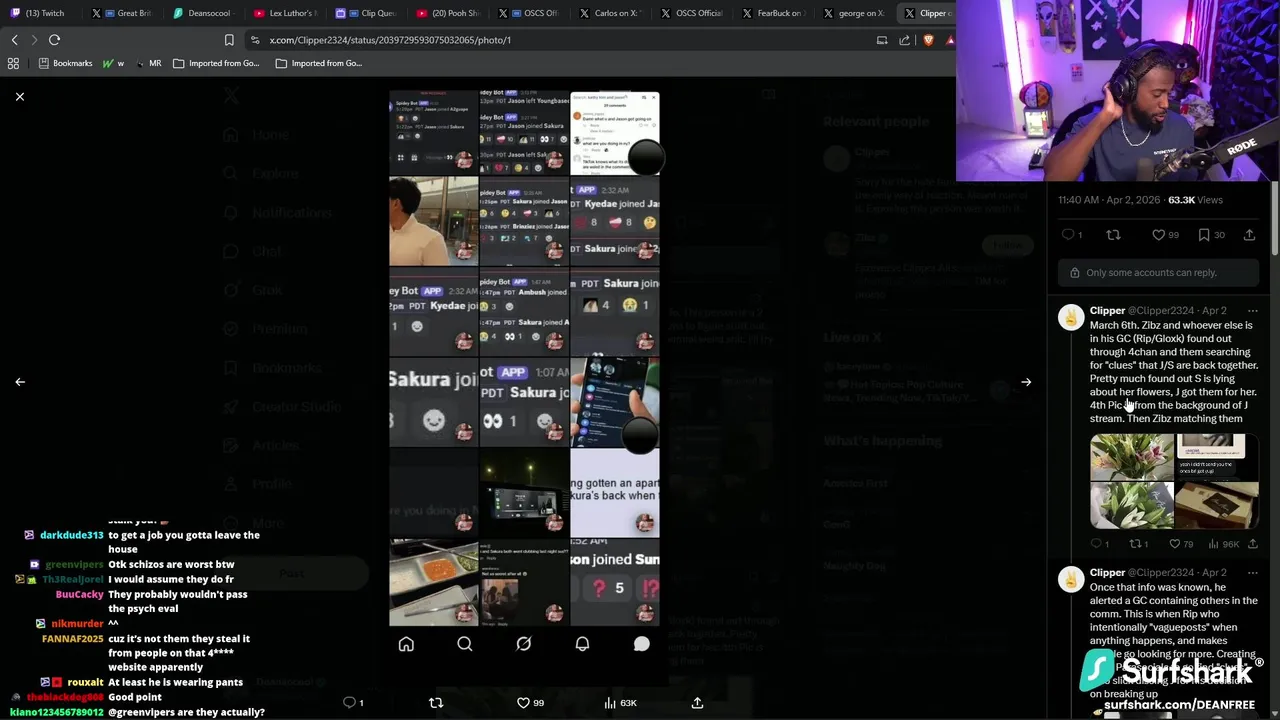This screenshot has height=720, width=1280.
Task: Open the more options on March 6th reply
Action: [x=1252, y=311]
